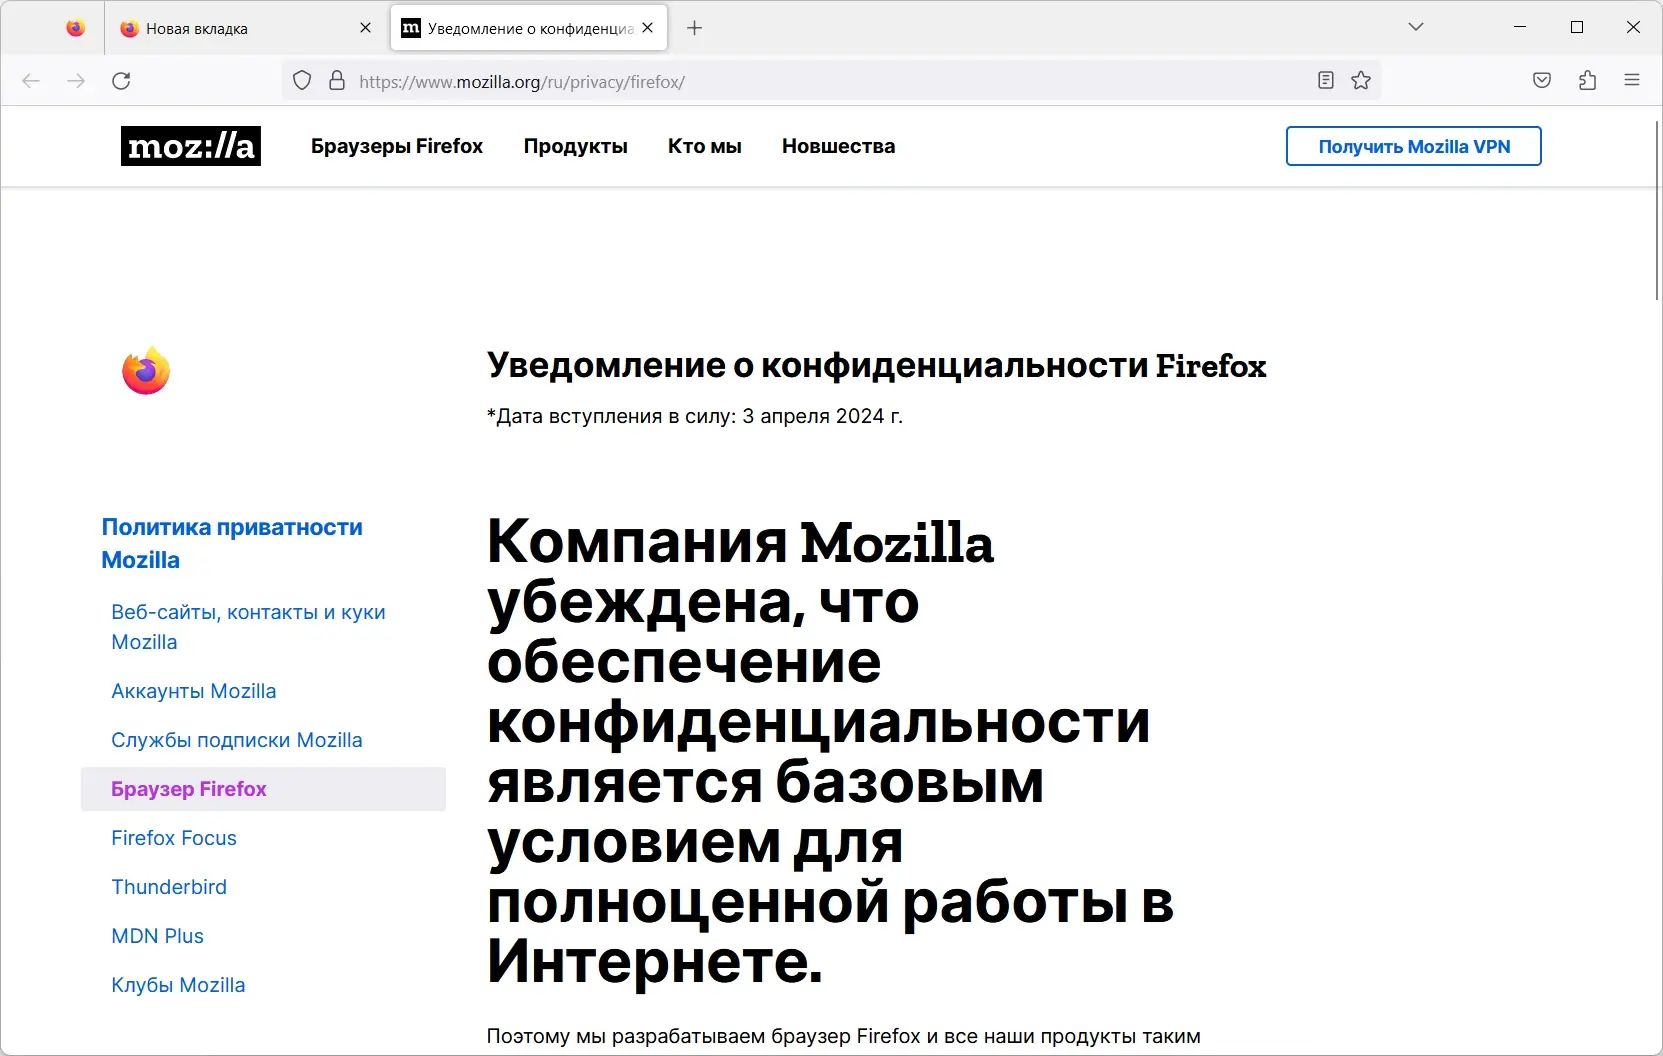Open tracking protection shield icon
Viewport: 1663px width, 1056px height.
click(302, 81)
